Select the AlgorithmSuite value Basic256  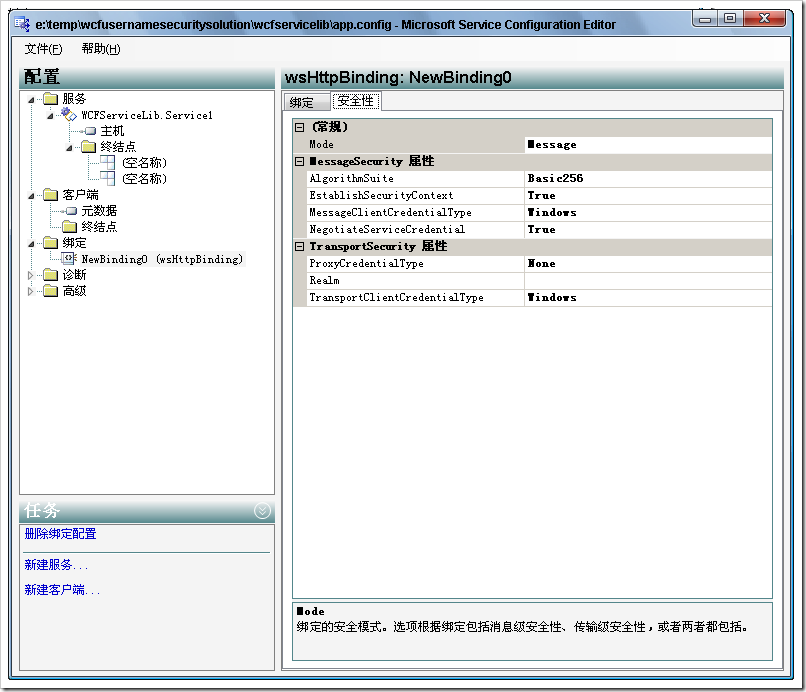point(648,178)
